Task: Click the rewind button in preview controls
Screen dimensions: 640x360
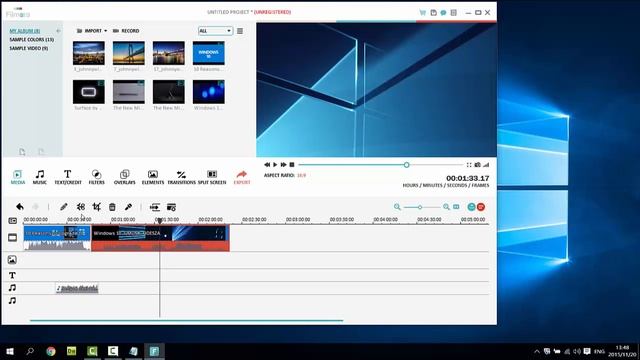Action: tap(267, 164)
